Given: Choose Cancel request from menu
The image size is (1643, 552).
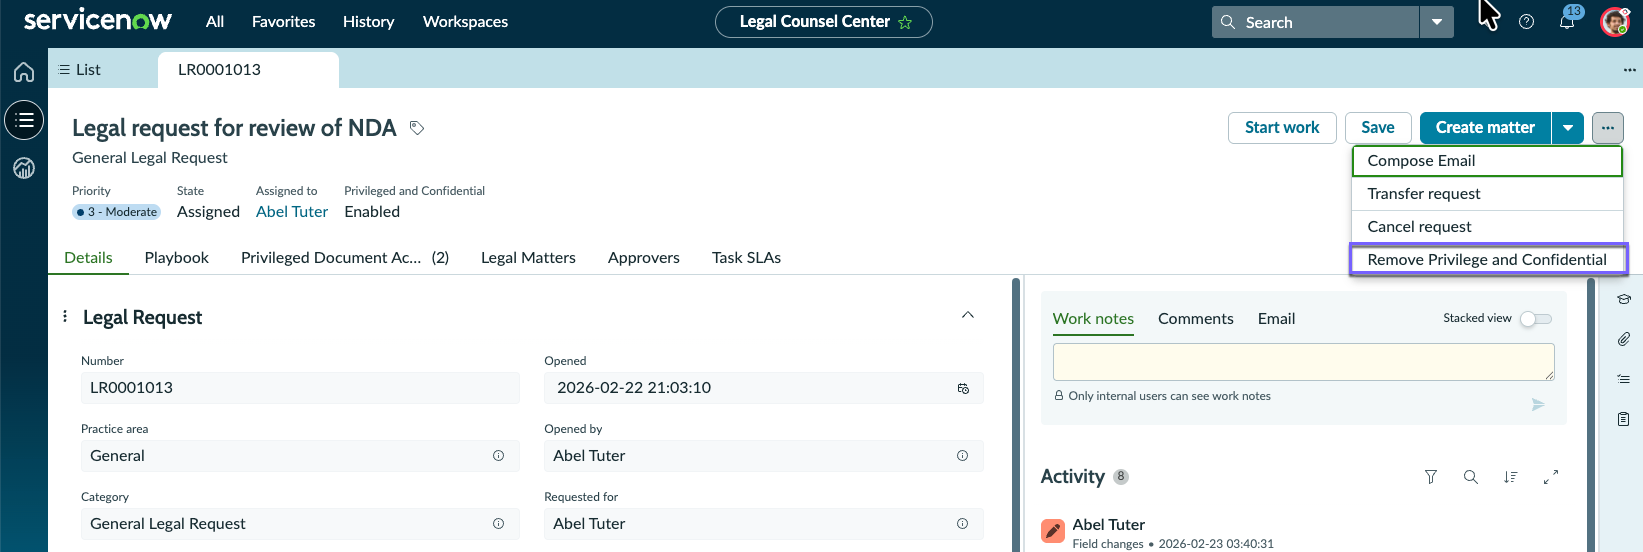Looking at the screenshot, I should pyautogui.click(x=1487, y=227).
